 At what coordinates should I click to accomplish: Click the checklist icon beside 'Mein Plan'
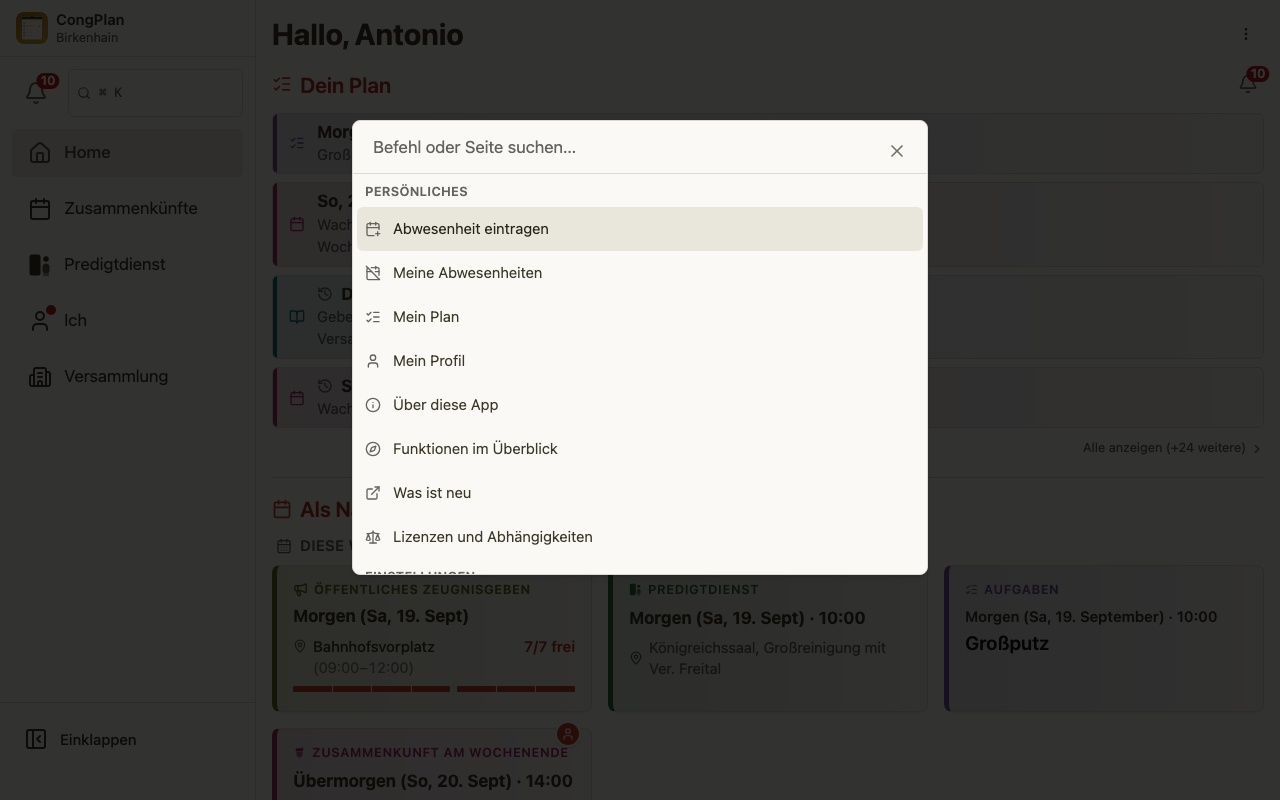coord(373,317)
